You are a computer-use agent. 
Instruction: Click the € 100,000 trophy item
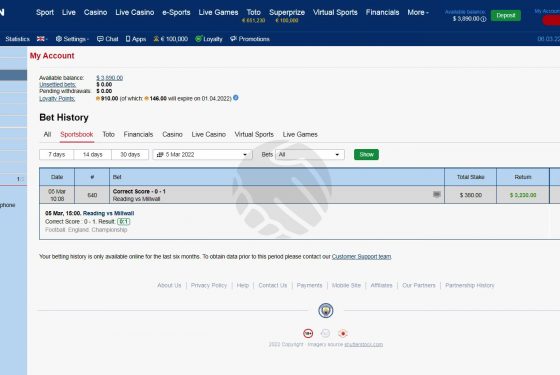pos(171,39)
